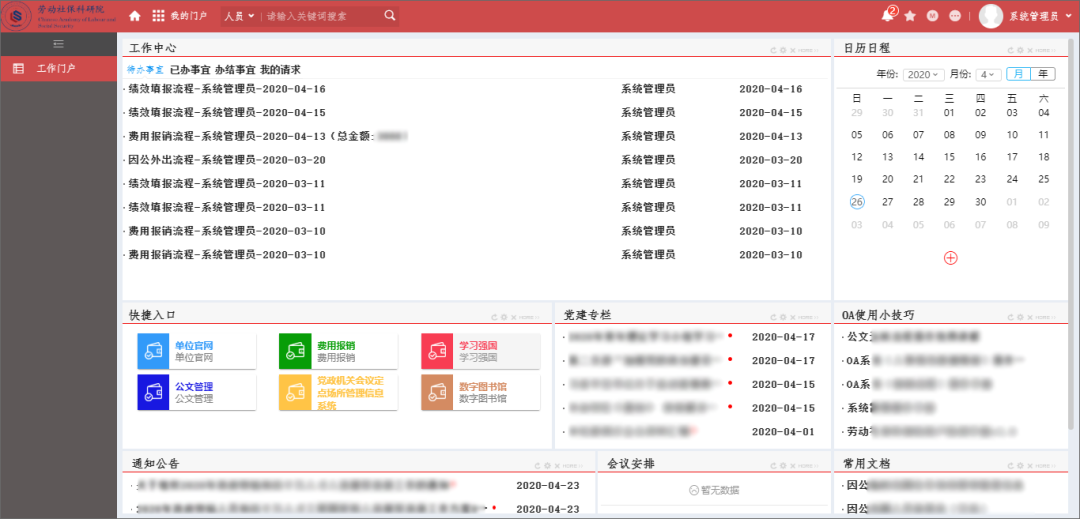Close the 工作中心 panel with its X icon
The height and width of the screenshot is (519, 1080).
[792, 50]
